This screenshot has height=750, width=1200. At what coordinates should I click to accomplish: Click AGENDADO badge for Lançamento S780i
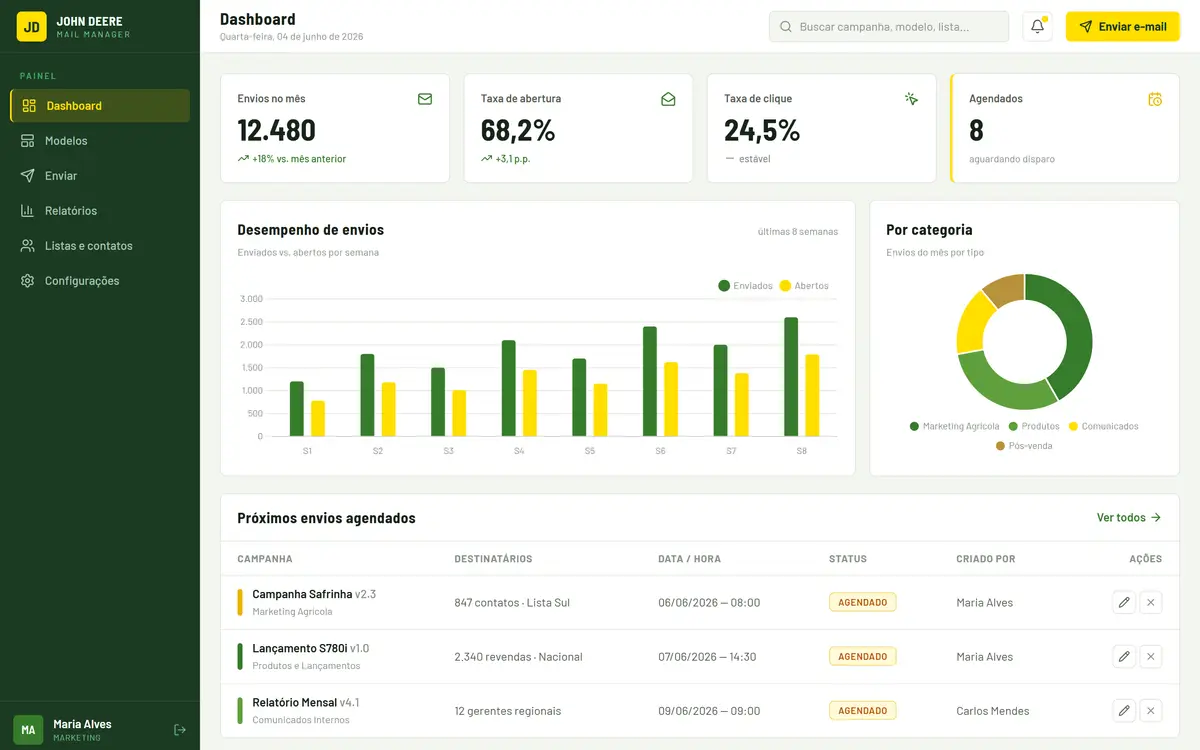pos(863,657)
